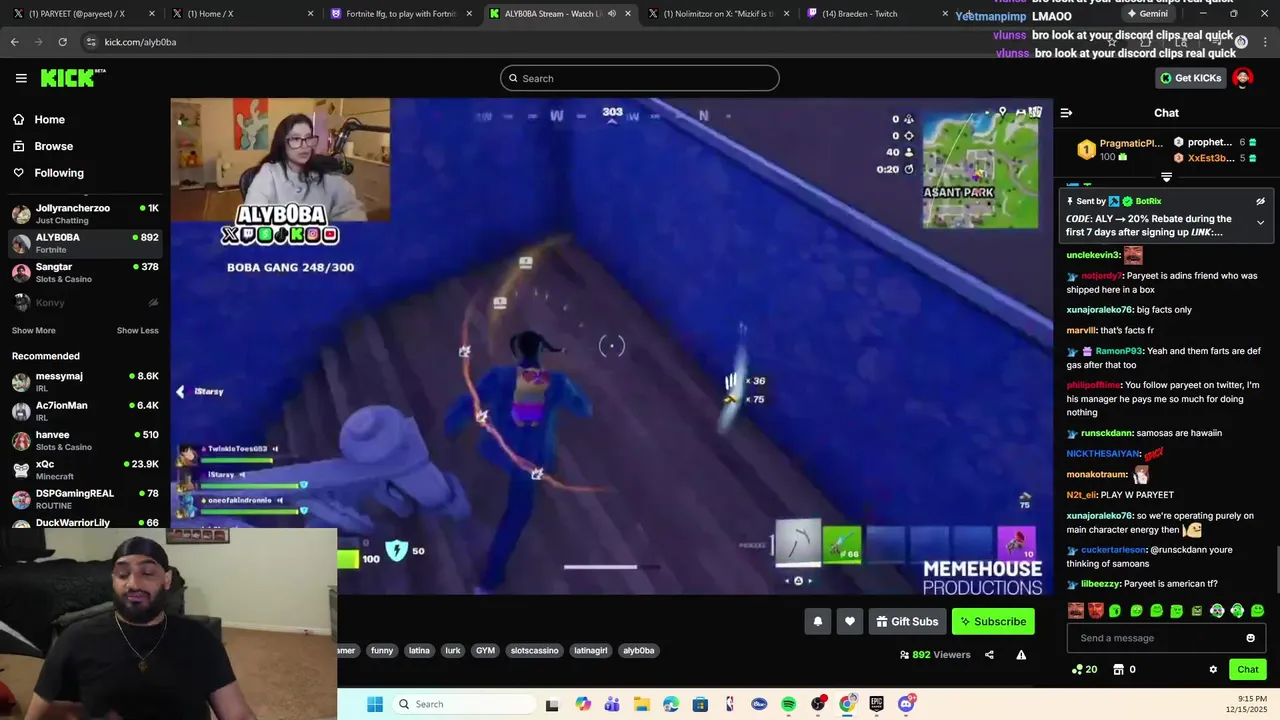
Task: Open File Explorer from taskbar
Action: pos(641,704)
